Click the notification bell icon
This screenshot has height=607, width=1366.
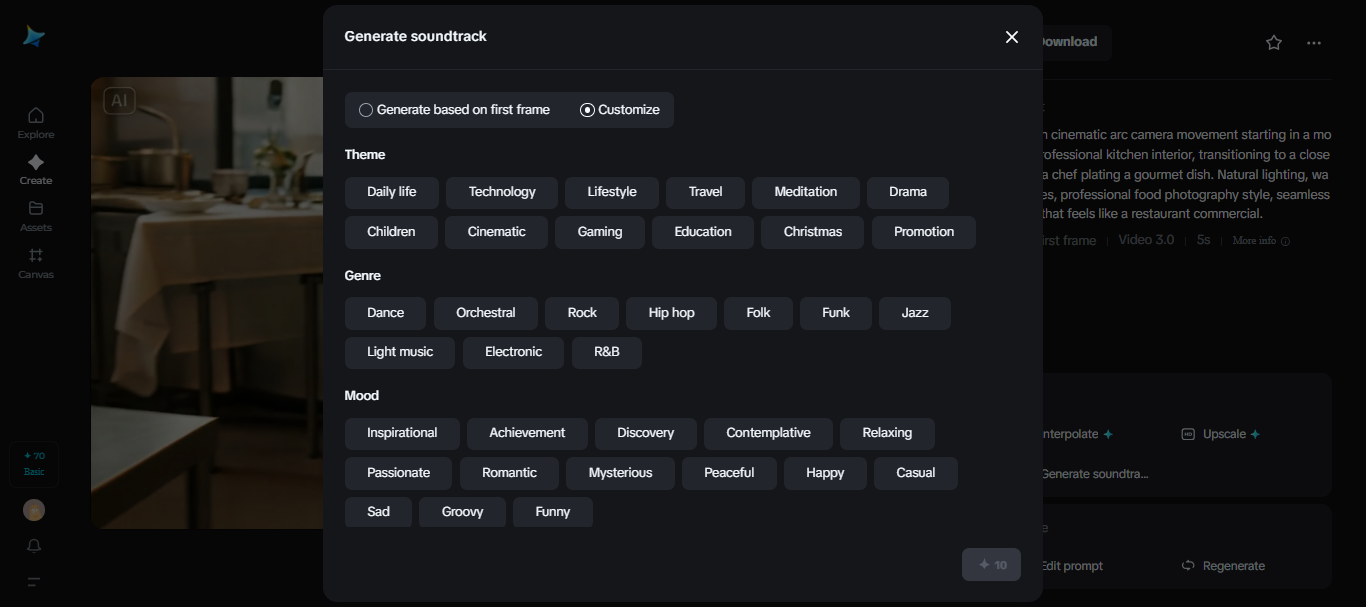click(34, 546)
